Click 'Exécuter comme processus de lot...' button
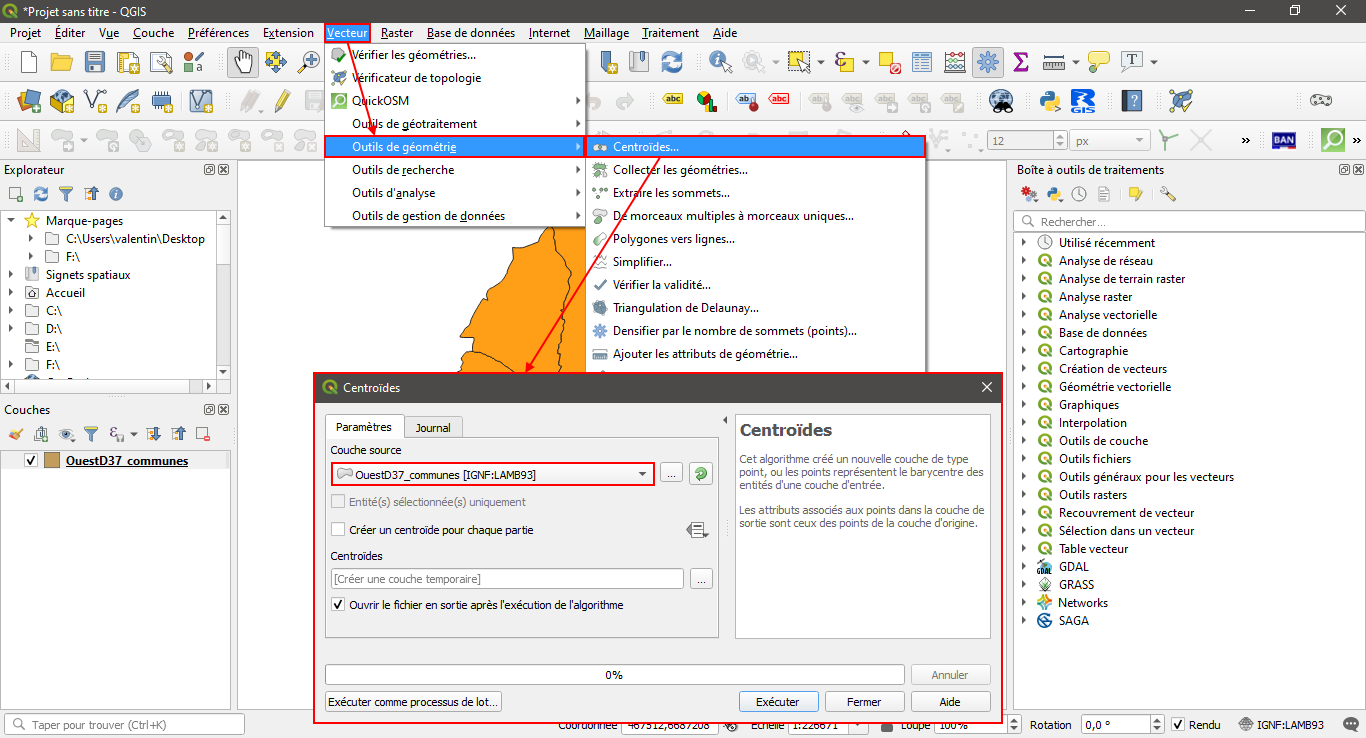Image resolution: width=1366 pixels, height=738 pixels. tap(413, 702)
